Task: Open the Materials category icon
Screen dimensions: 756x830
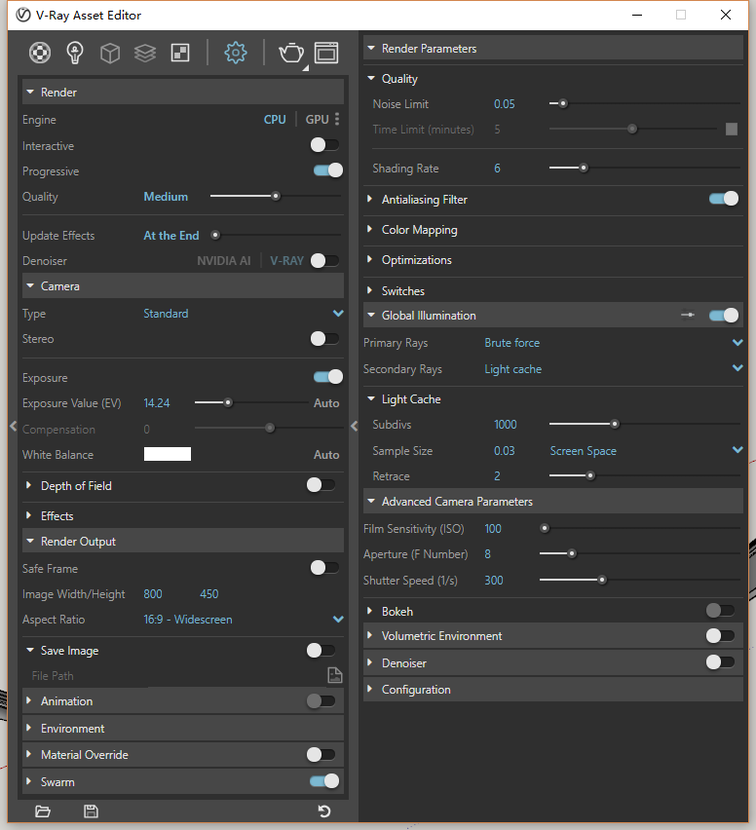Action: (x=40, y=52)
